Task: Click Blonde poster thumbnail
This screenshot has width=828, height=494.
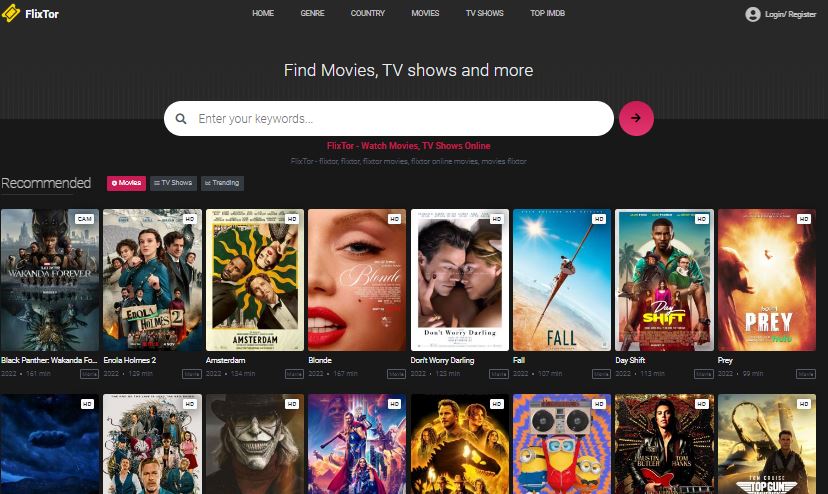Action: (x=357, y=280)
